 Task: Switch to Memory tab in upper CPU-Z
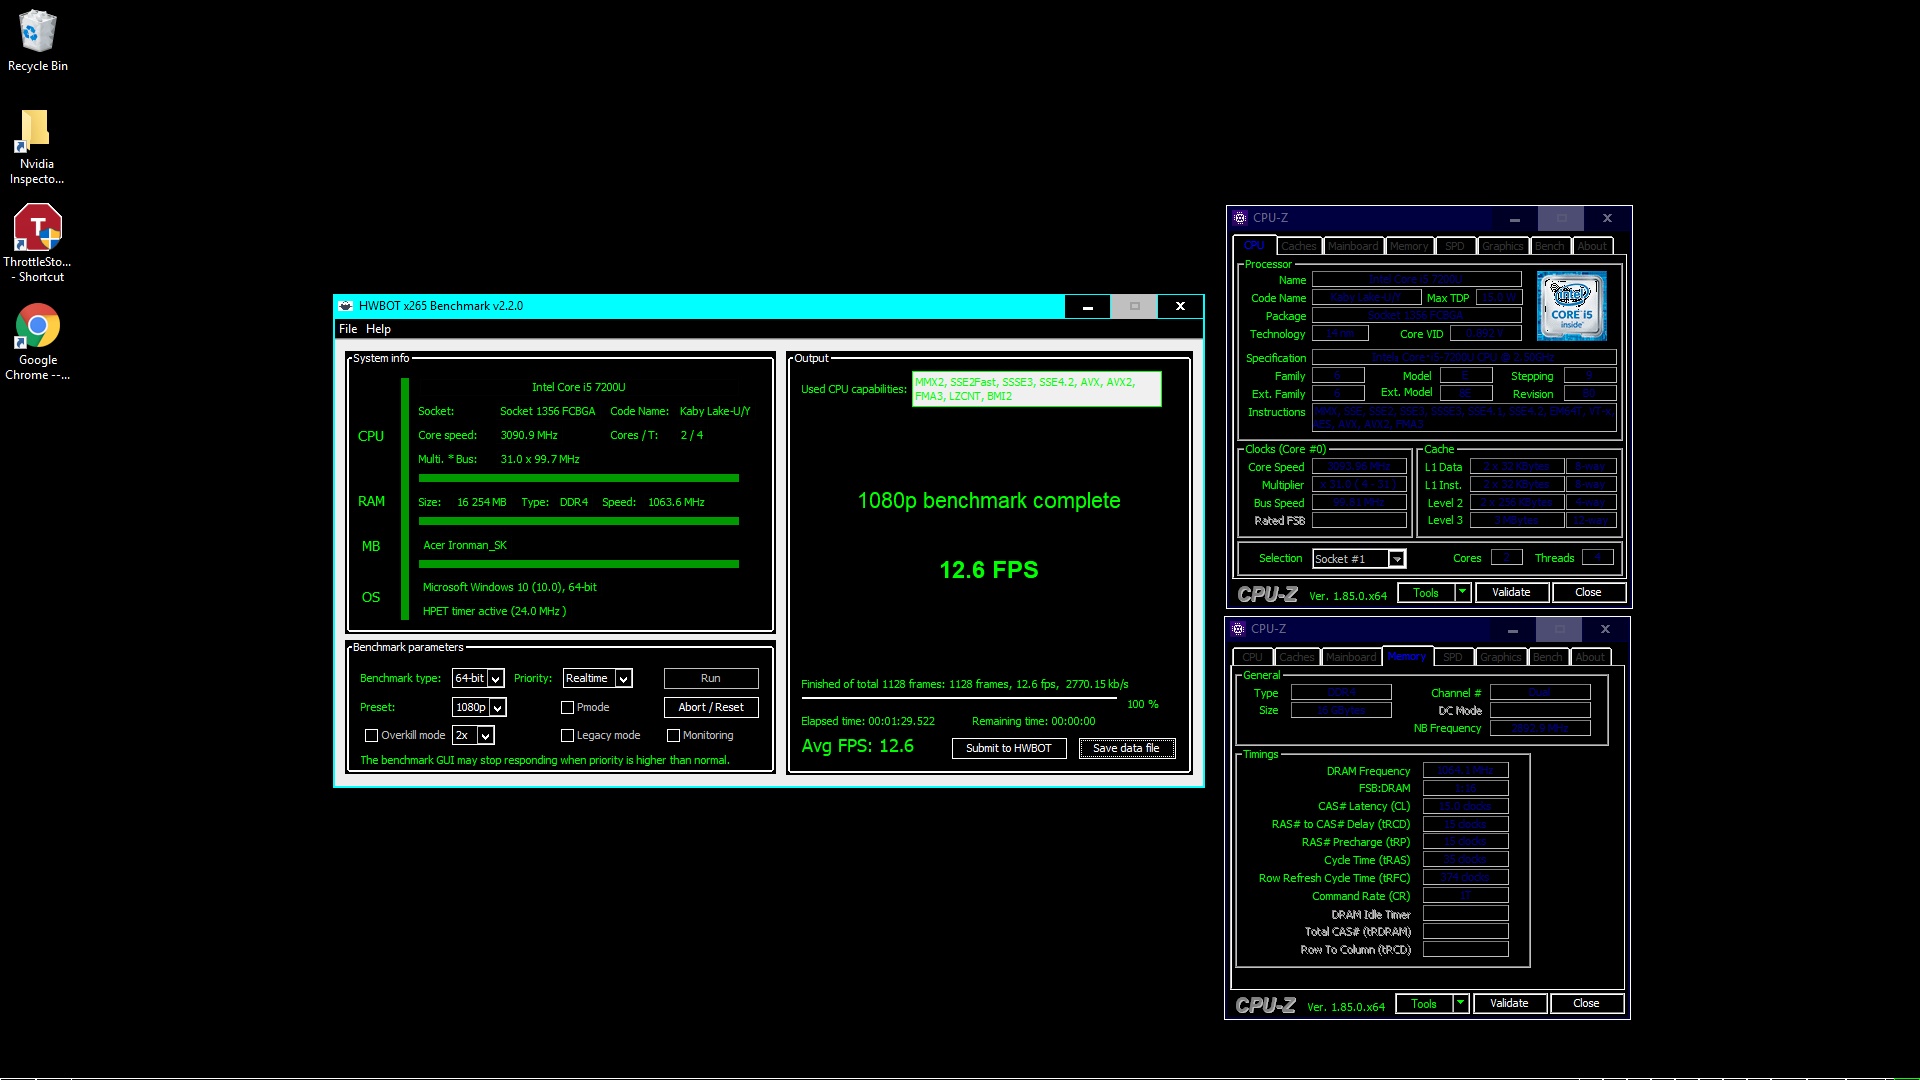(1409, 246)
